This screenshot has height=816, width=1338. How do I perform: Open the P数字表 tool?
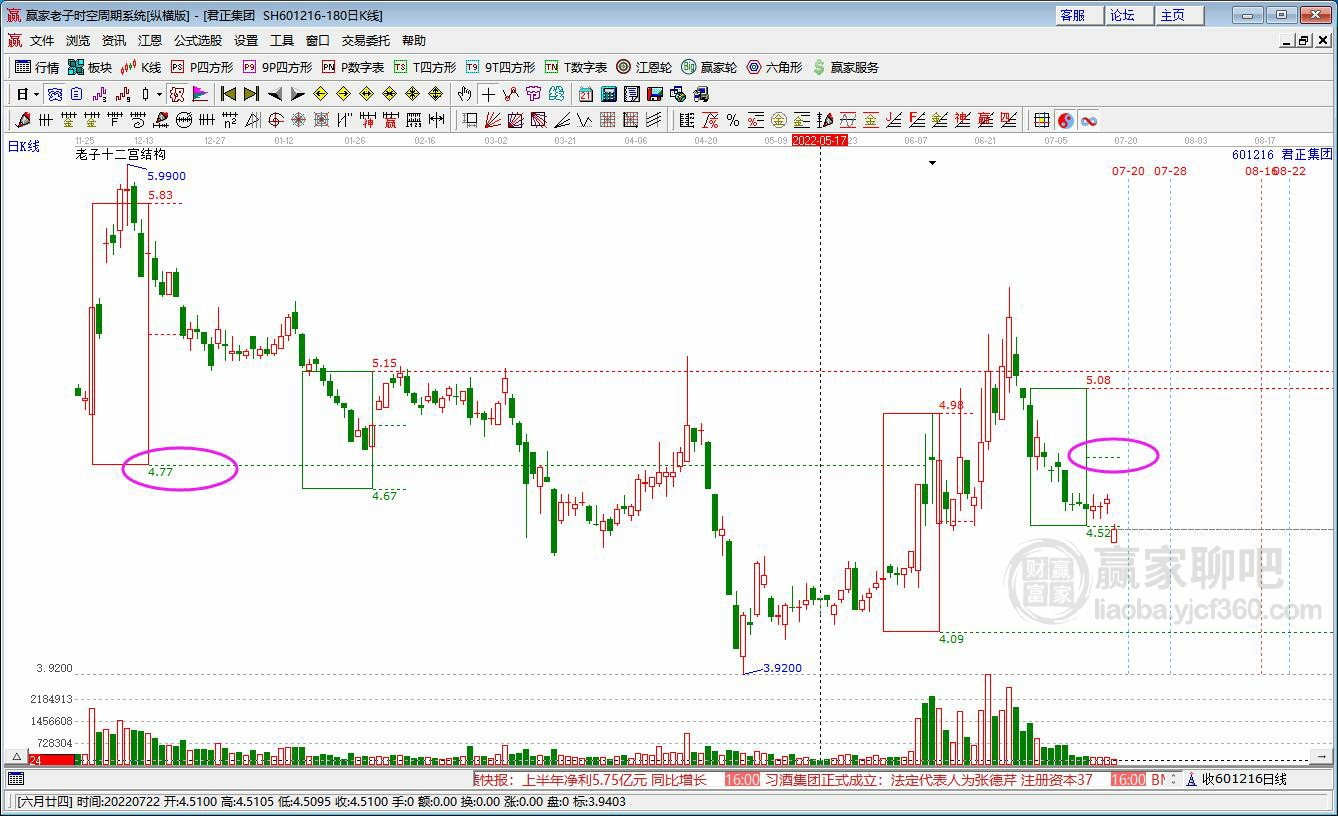[353, 67]
